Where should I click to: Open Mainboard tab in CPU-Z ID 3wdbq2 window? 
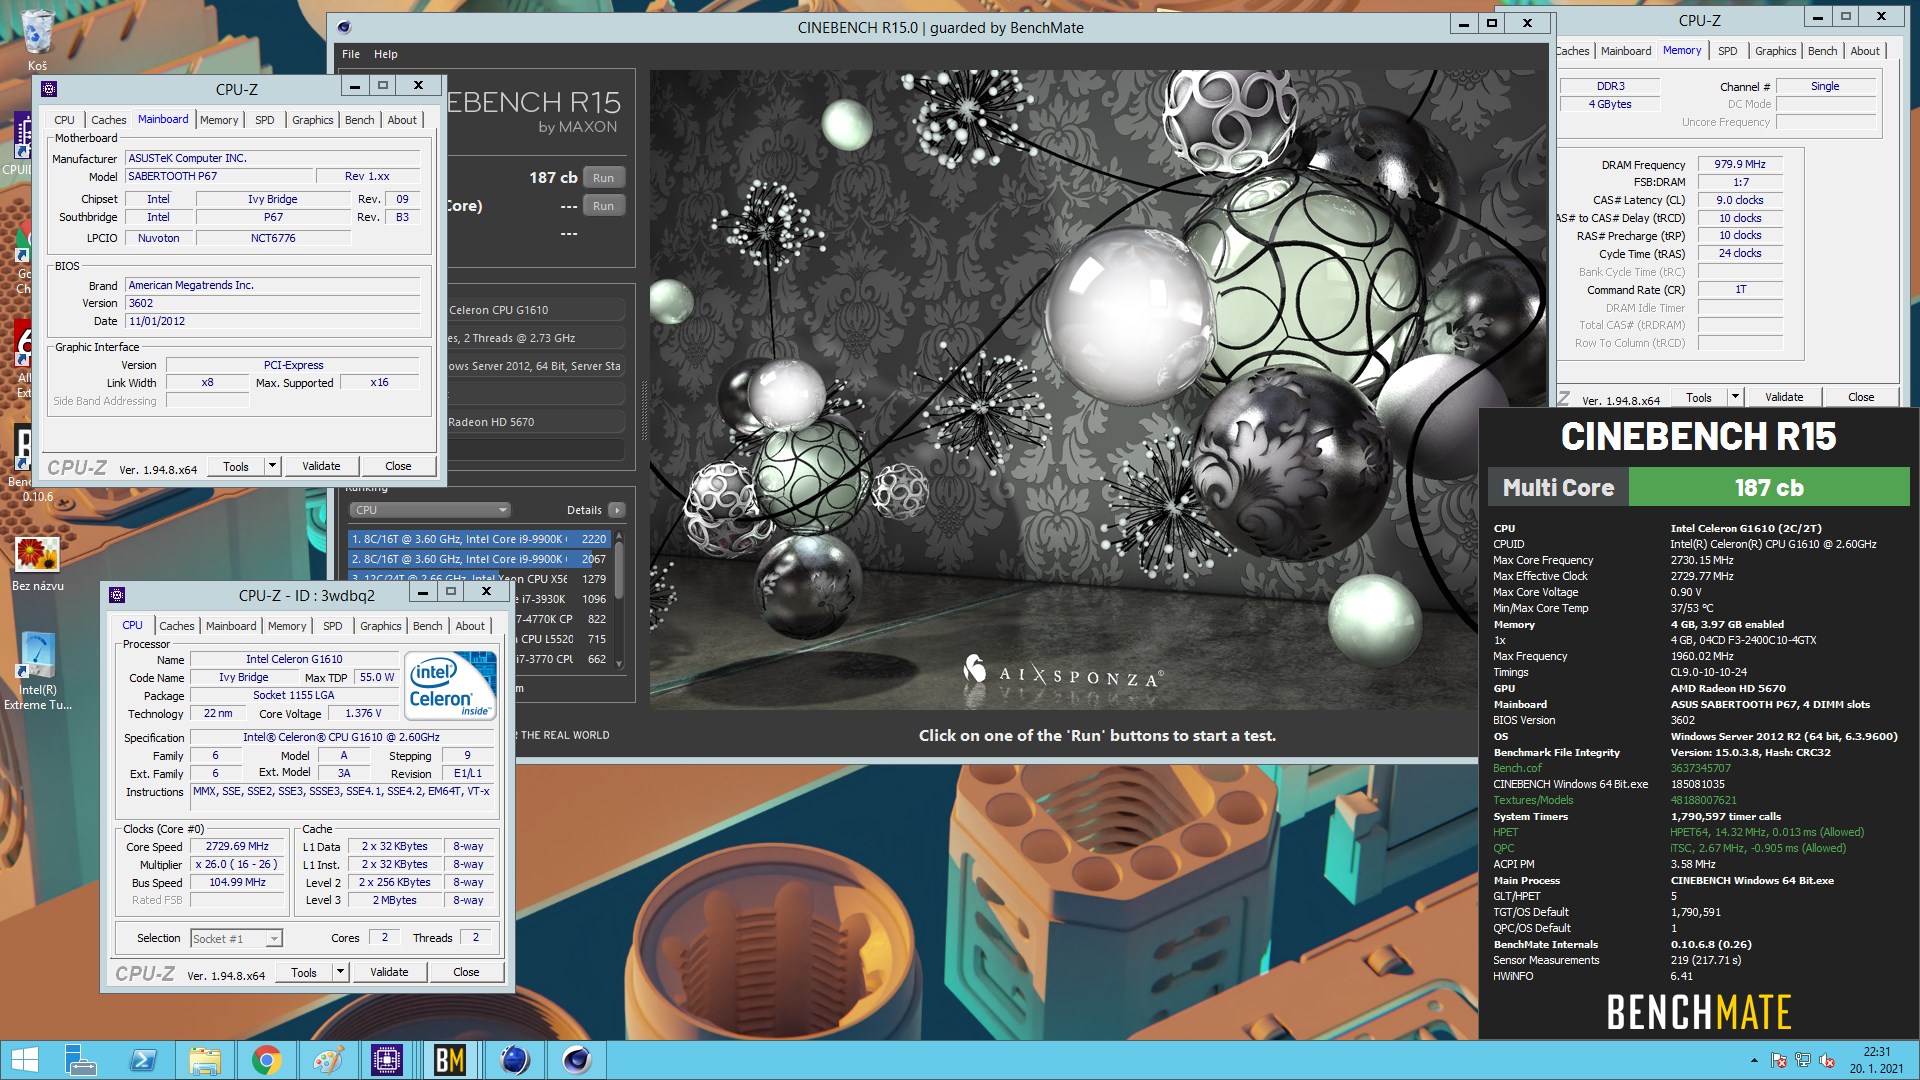coord(231,626)
